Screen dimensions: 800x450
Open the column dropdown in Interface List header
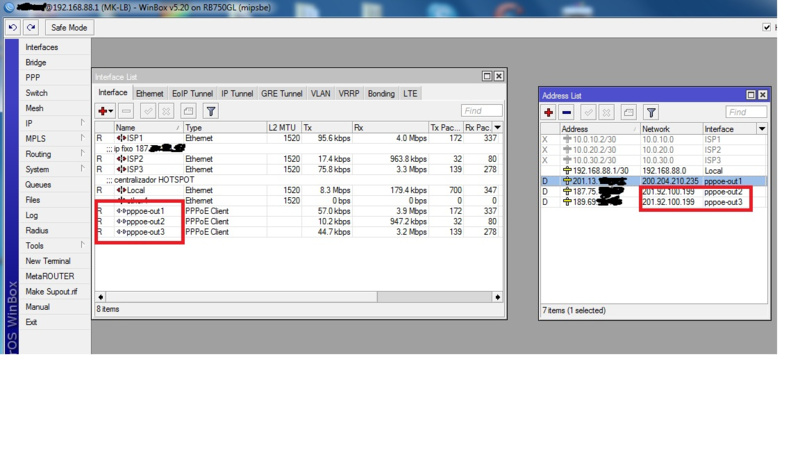click(x=497, y=127)
